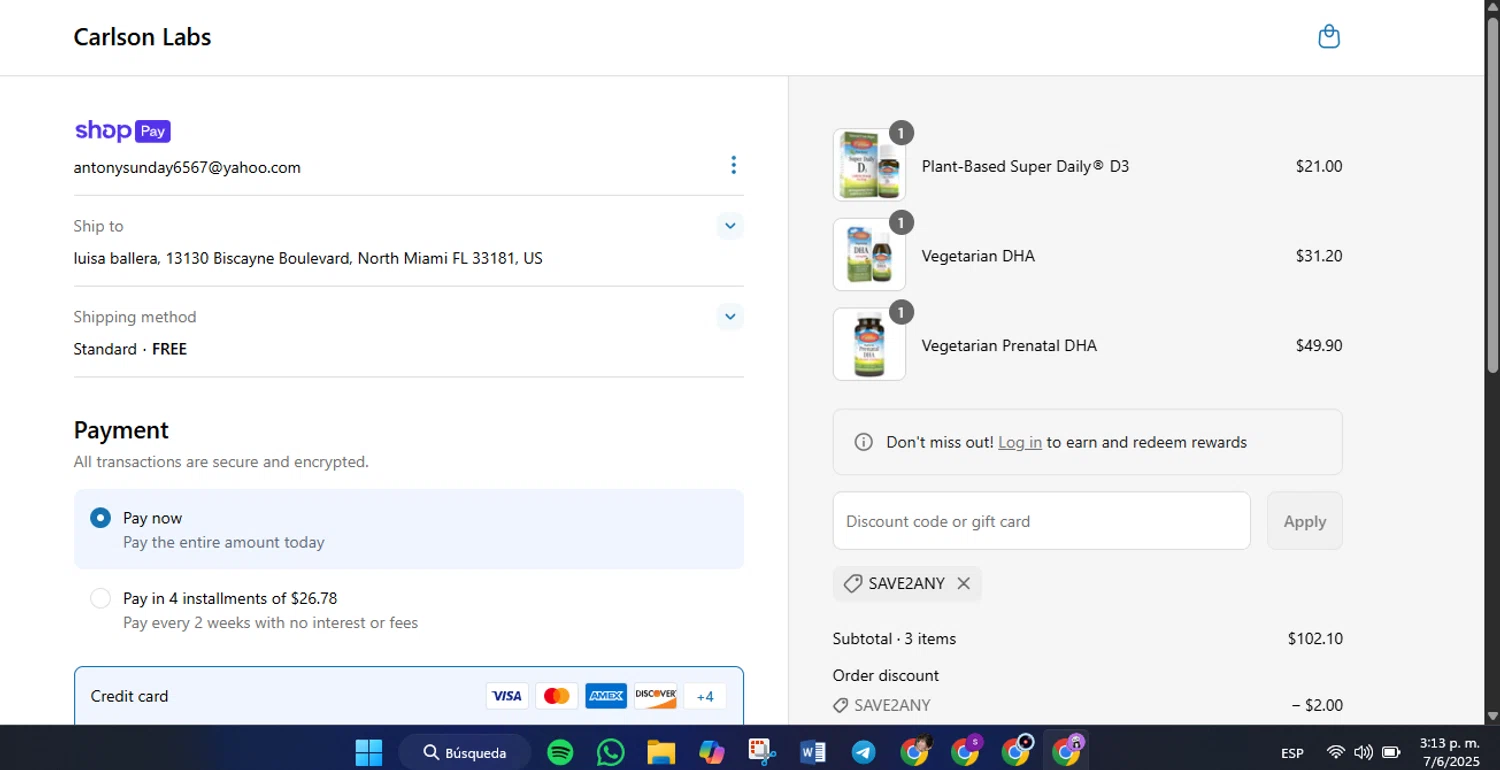Open the Wi-Fi network tray icon
Screen dimensions: 1500x770
point(1335,752)
